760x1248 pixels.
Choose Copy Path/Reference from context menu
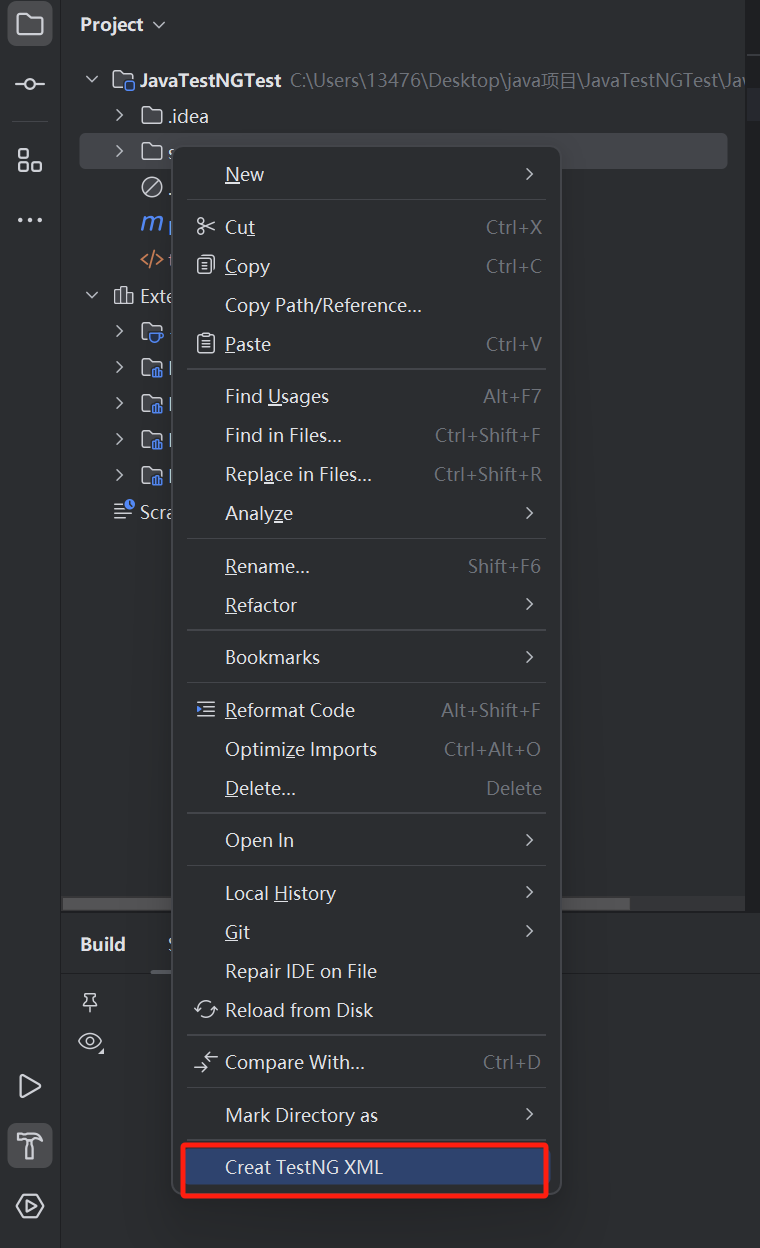pos(366,305)
